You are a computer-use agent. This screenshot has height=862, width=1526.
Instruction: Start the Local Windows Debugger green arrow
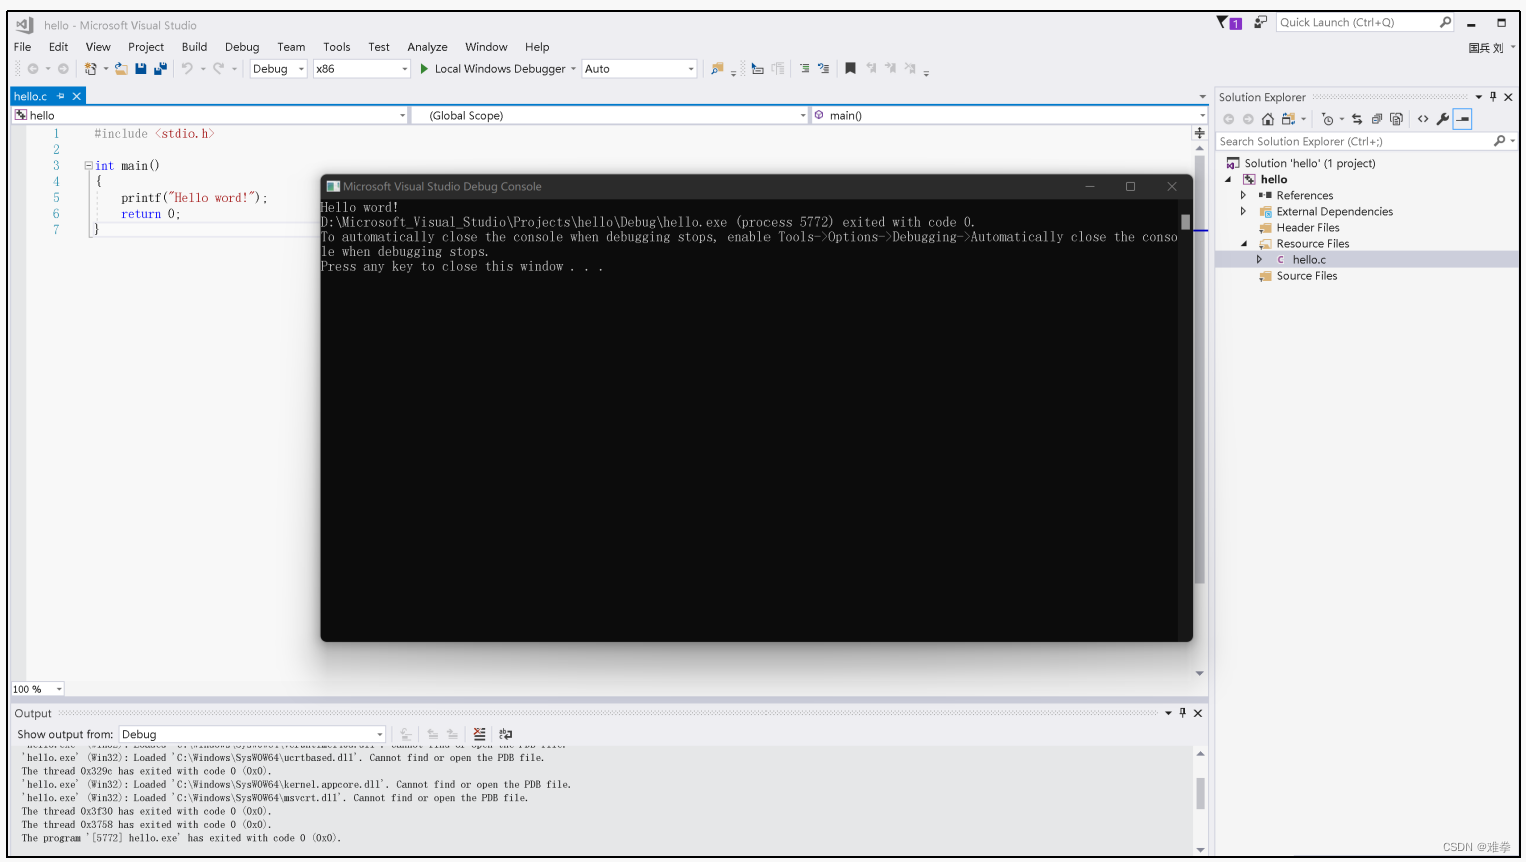[x=424, y=69]
